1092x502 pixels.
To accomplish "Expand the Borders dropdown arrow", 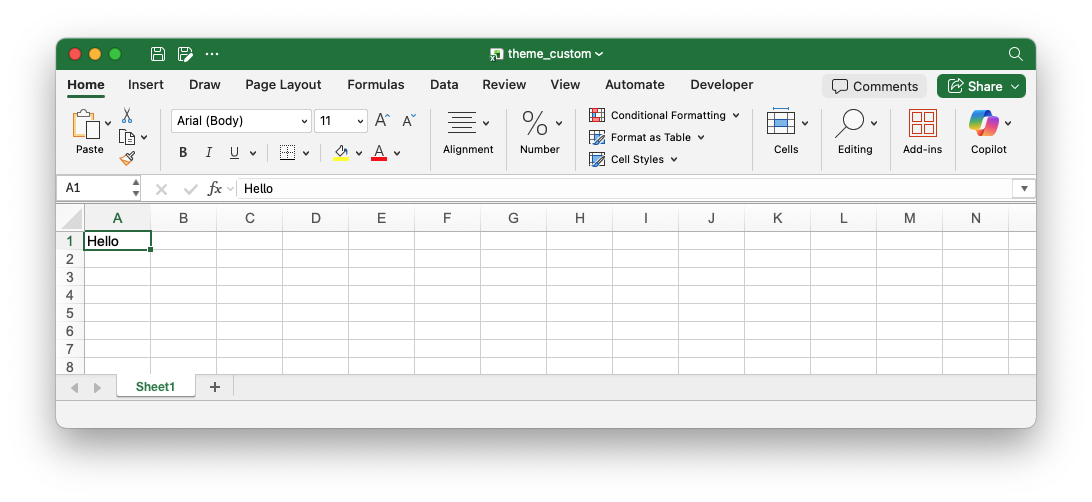I will pyautogui.click(x=306, y=153).
